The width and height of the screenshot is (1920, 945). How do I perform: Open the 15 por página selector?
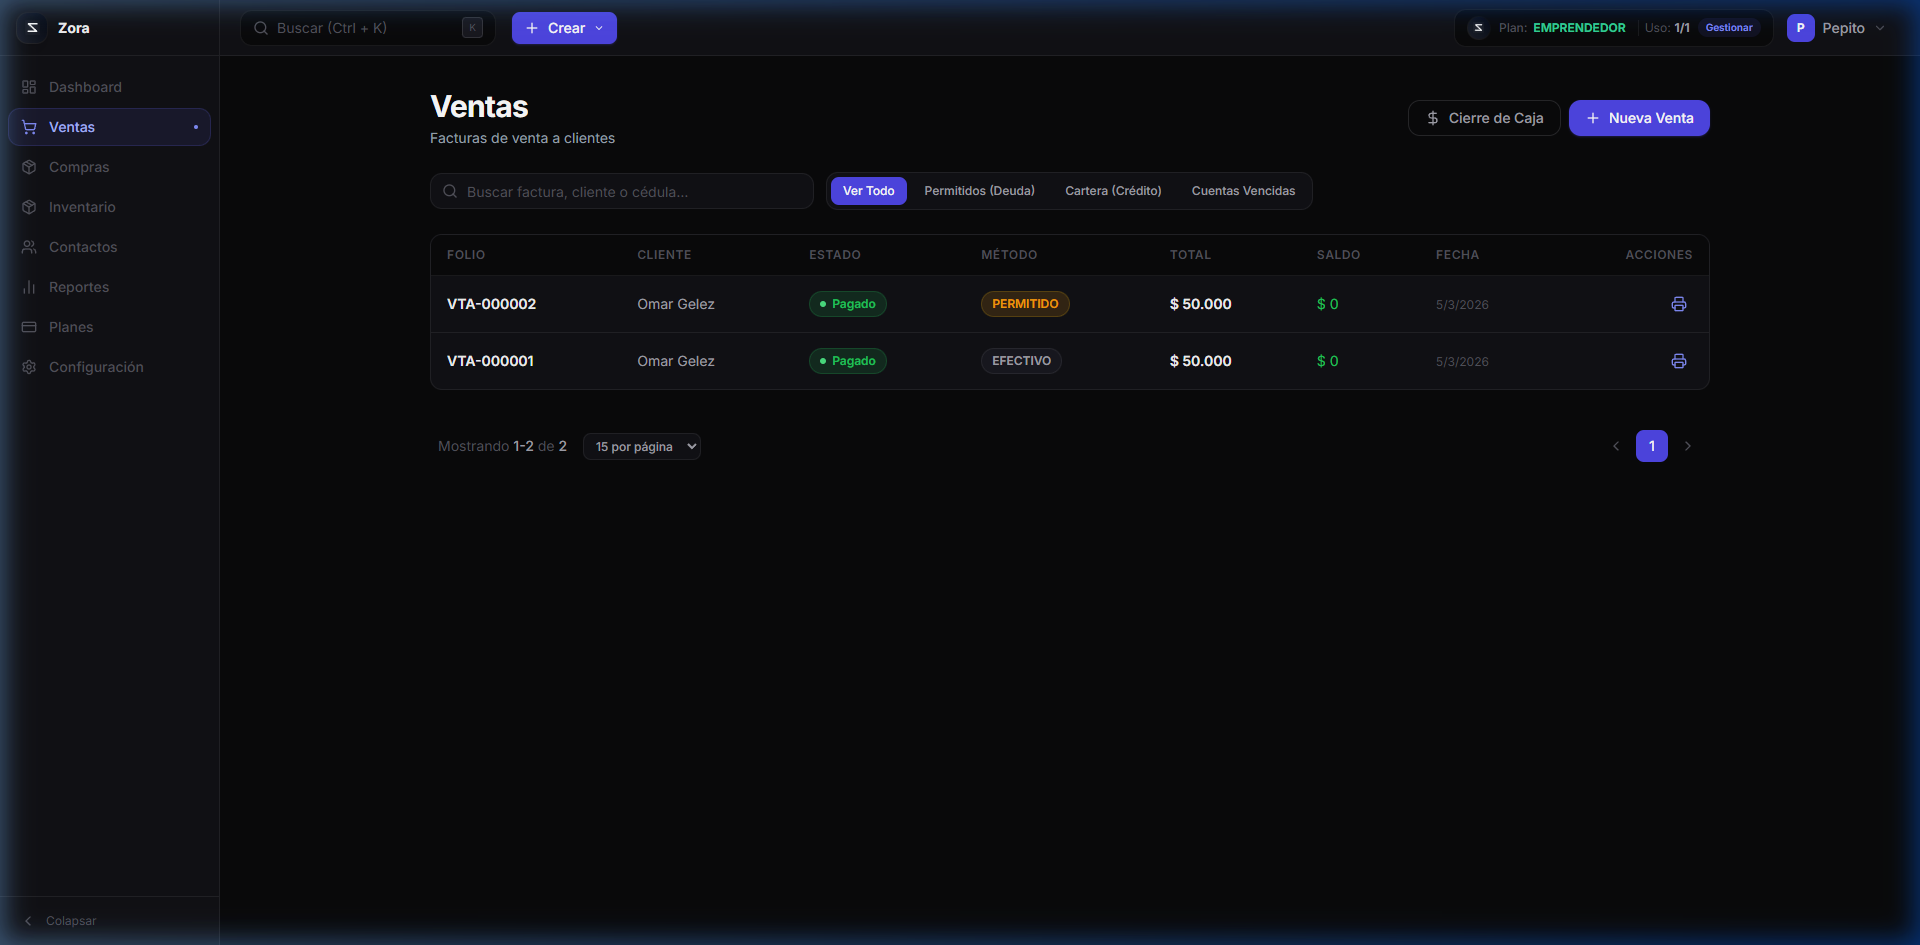(642, 447)
